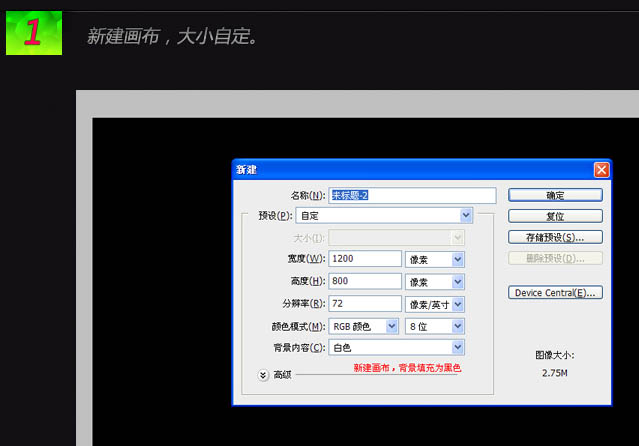Expand the 高级 (Advanced) section chevron
This screenshot has height=446, width=639.
(x=263, y=375)
